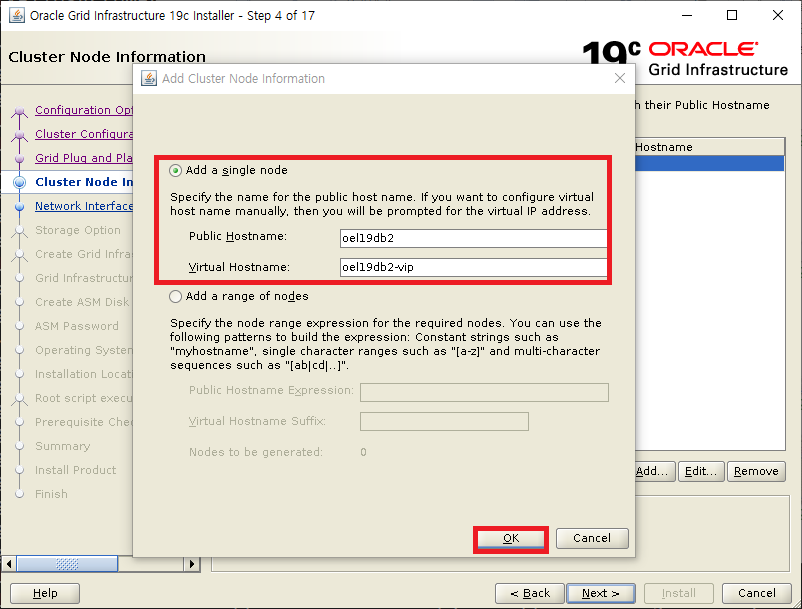Select the highlighted row in the node table
This screenshot has width=802, height=609.
click(x=709, y=164)
